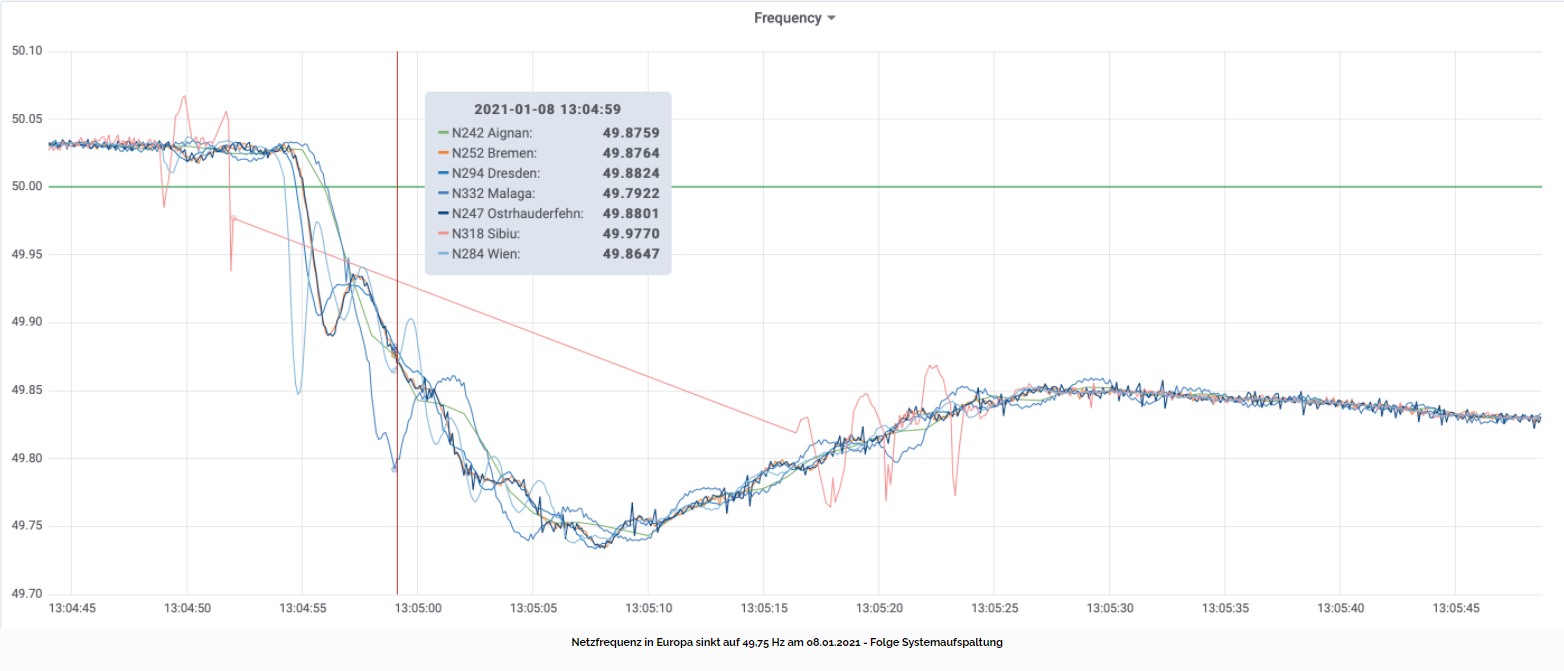This screenshot has width=1564, height=671.
Task: Click the 13:05:00 x-axis time label
Action: click(417, 608)
